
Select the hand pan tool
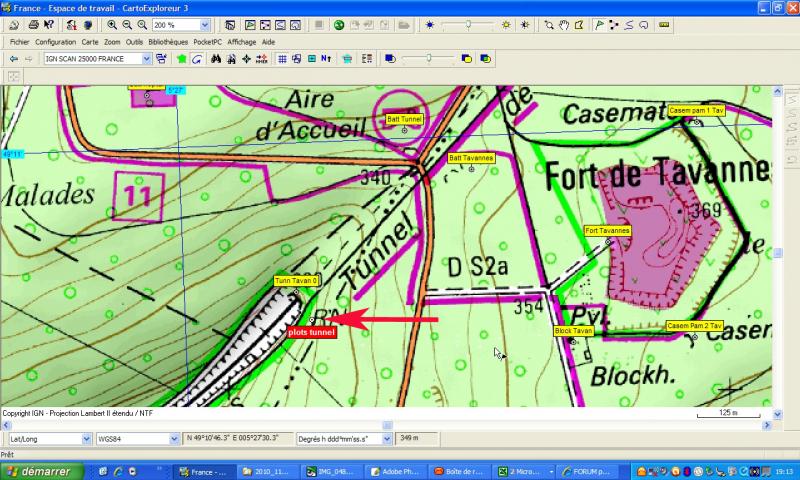tap(564, 25)
